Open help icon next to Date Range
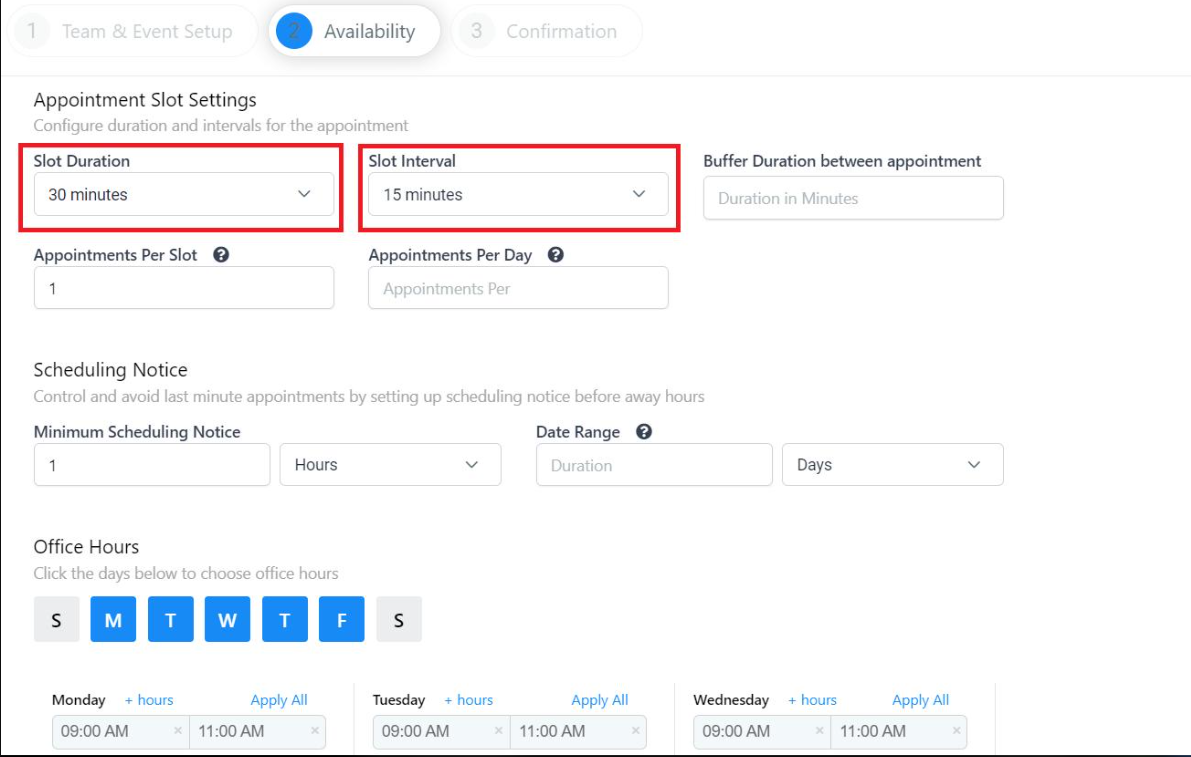The width and height of the screenshot is (1191, 757). pyautogui.click(x=644, y=432)
